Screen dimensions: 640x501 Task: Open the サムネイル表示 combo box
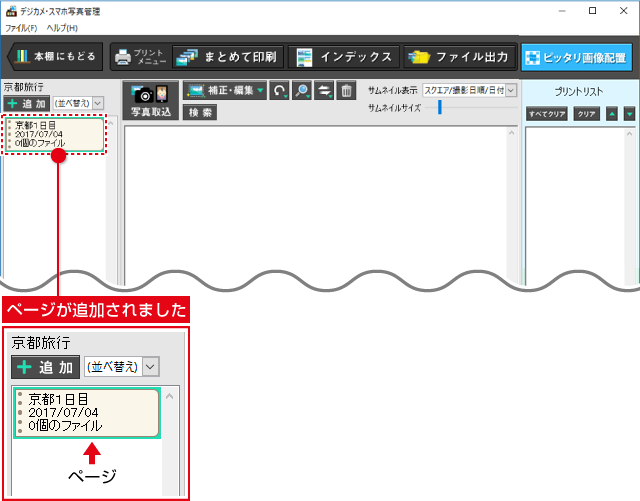point(469,90)
